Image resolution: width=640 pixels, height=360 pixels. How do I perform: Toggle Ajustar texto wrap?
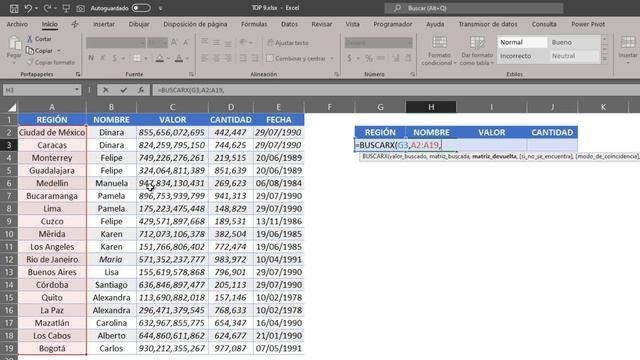tap(288, 43)
